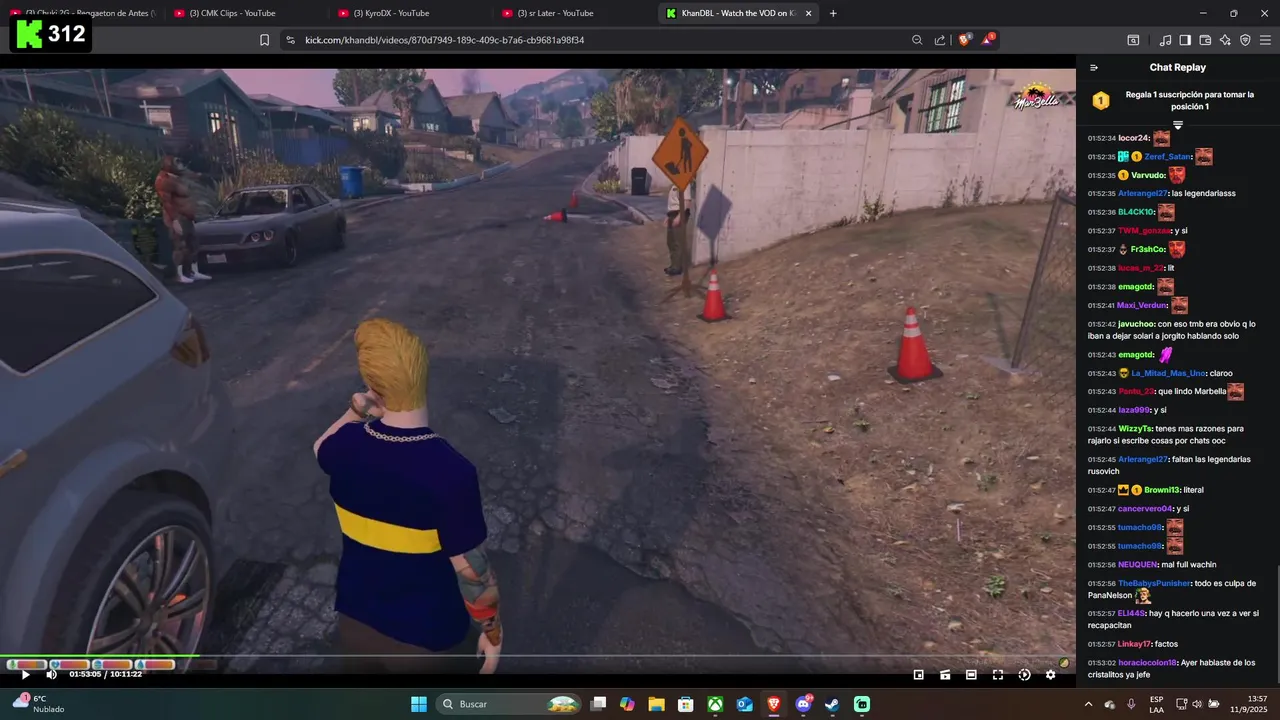This screenshot has height=720, width=1280.
Task: Expand the gift subscription leaderboard
Action: [x=1178, y=125]
